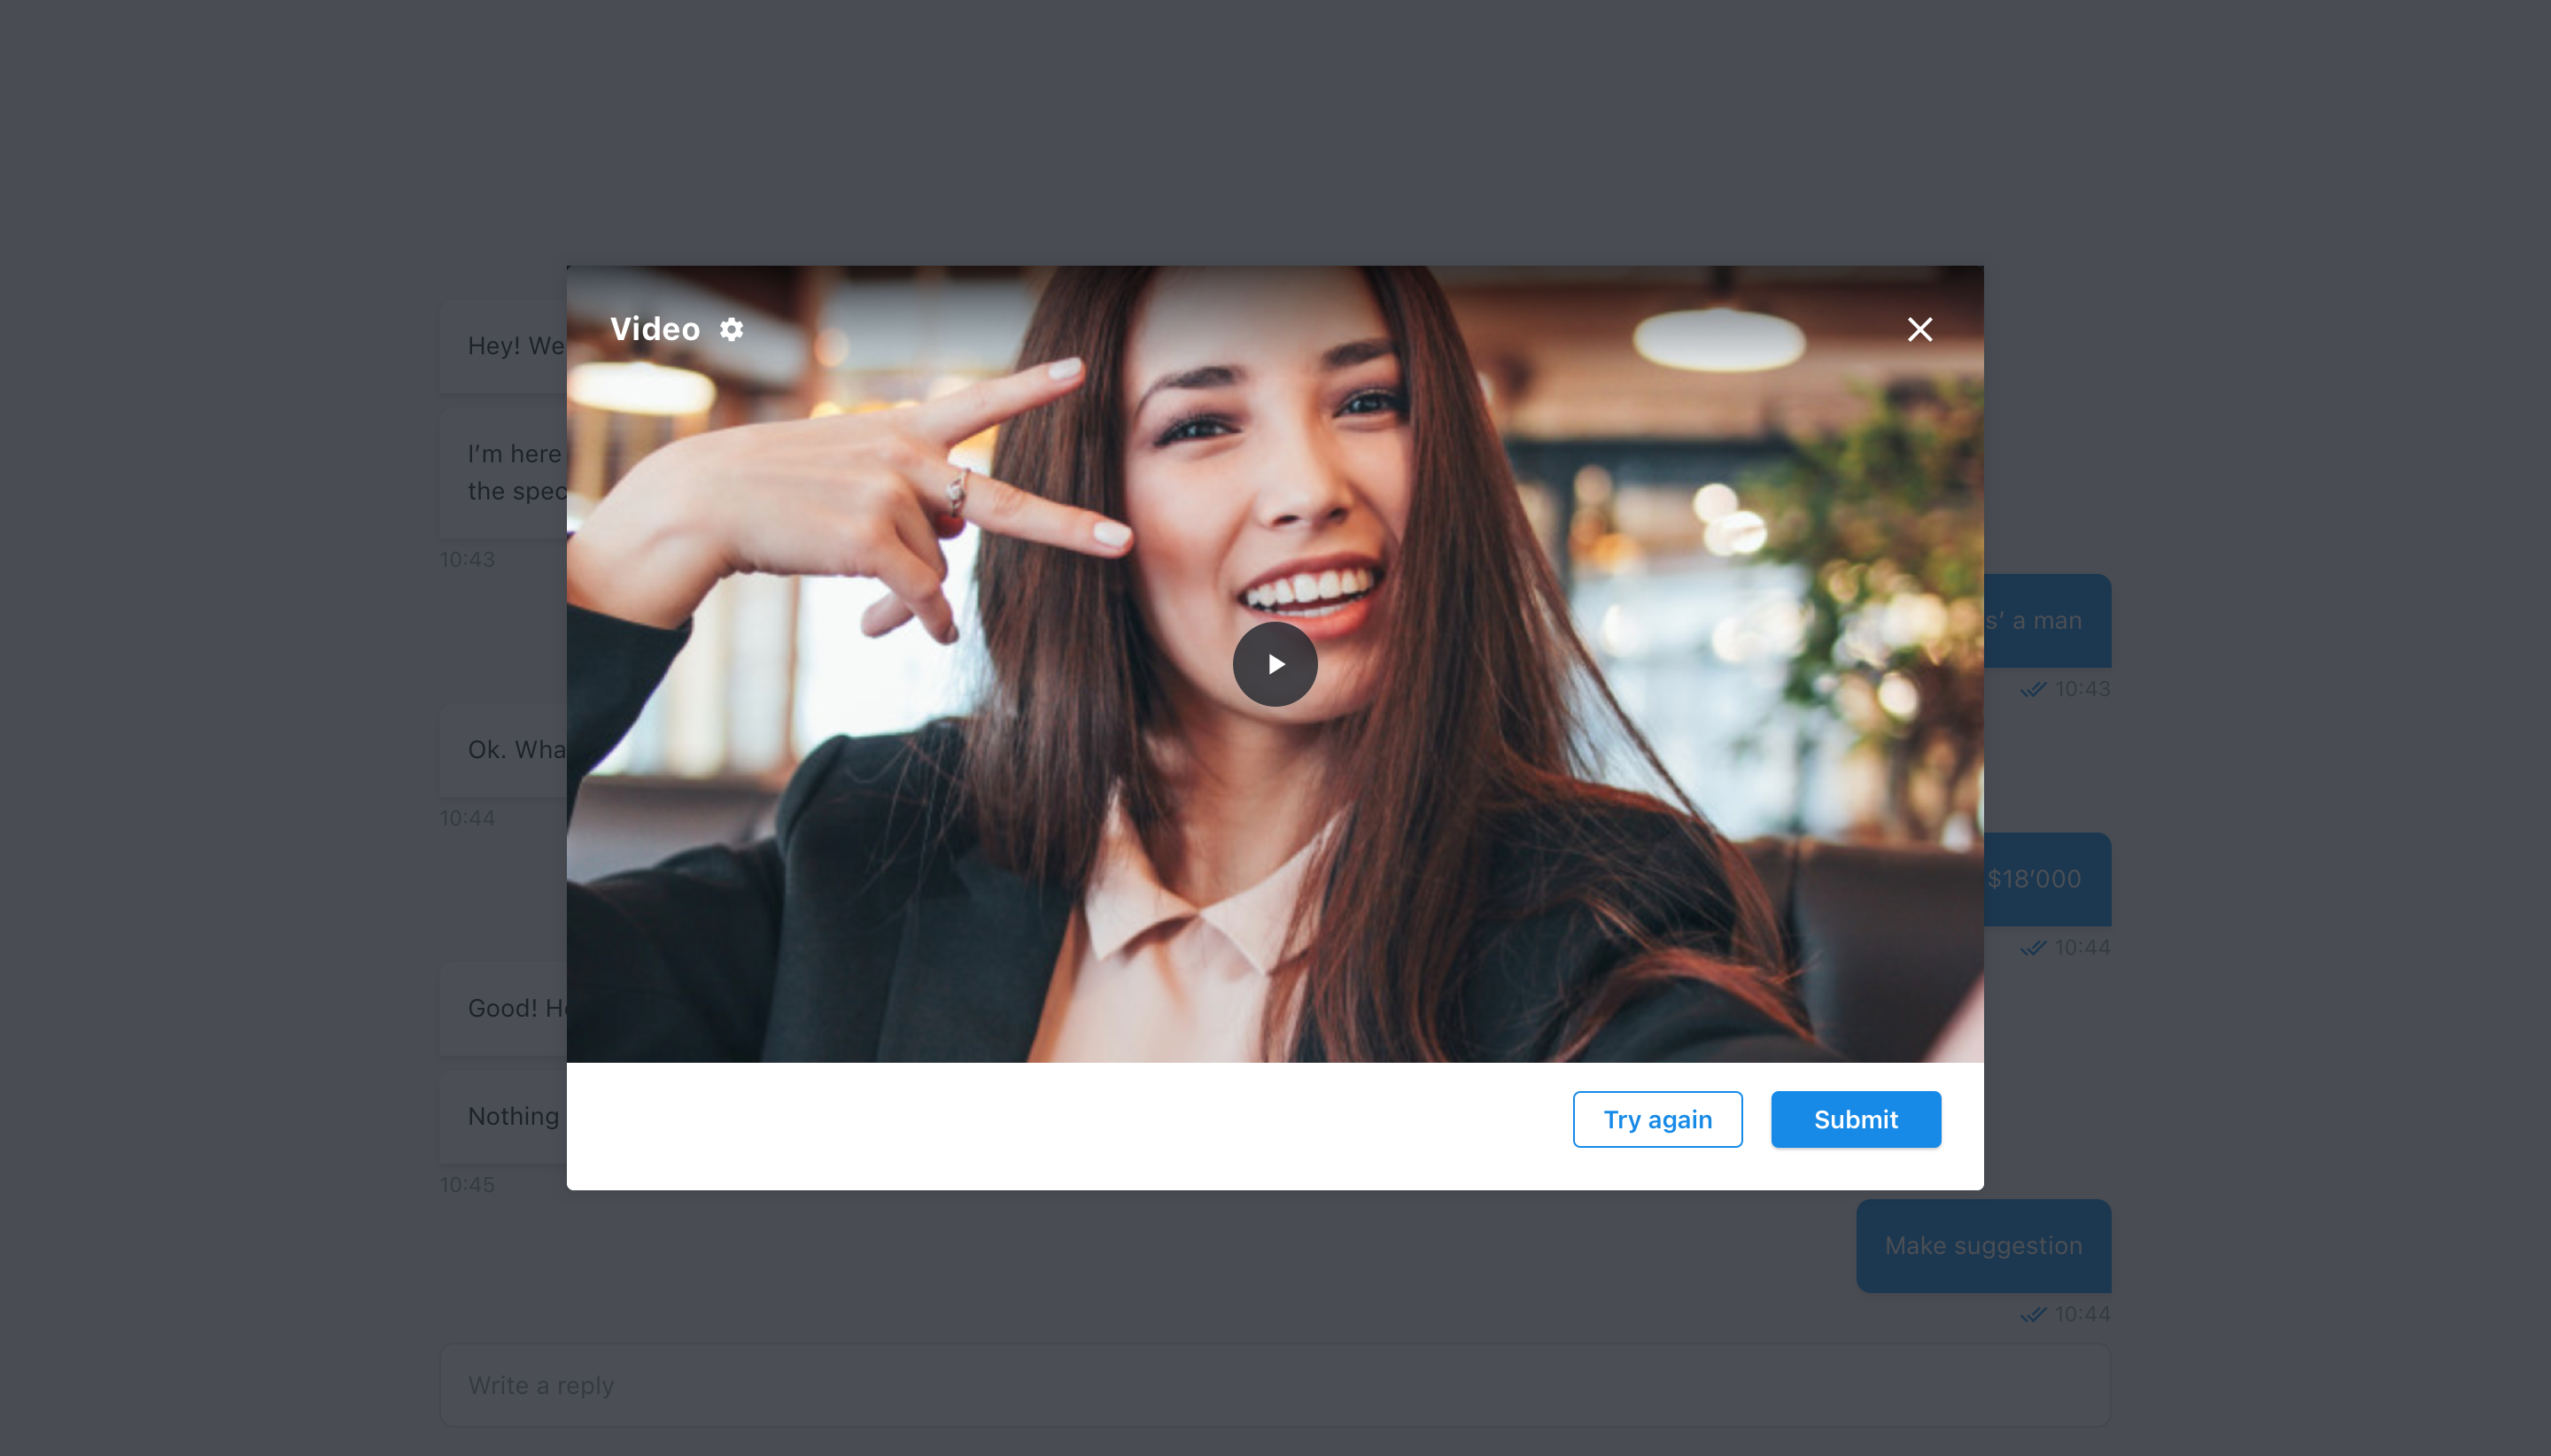Click read checkmarks beside the 10:43 sent time
The width and height of the screenshot is (2551, 1456).
point(2032,689)
